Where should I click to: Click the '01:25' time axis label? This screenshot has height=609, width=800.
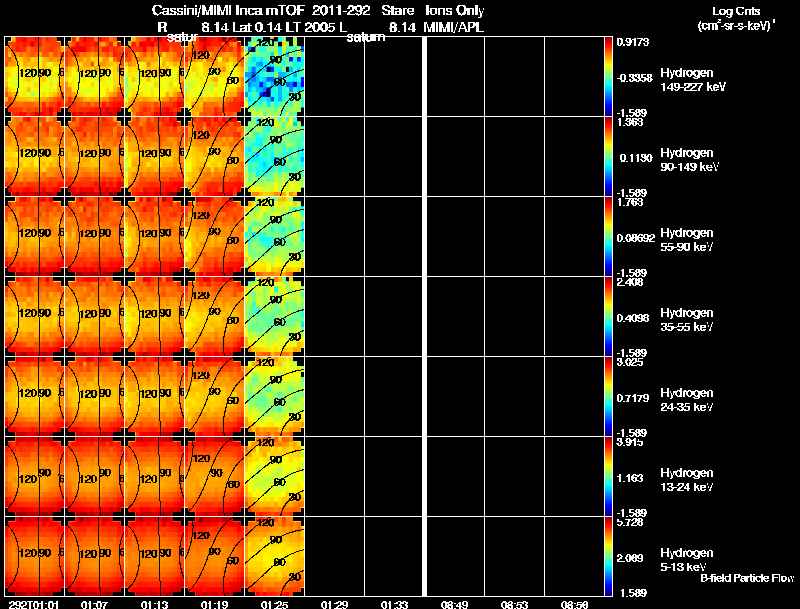pos(274,604)
